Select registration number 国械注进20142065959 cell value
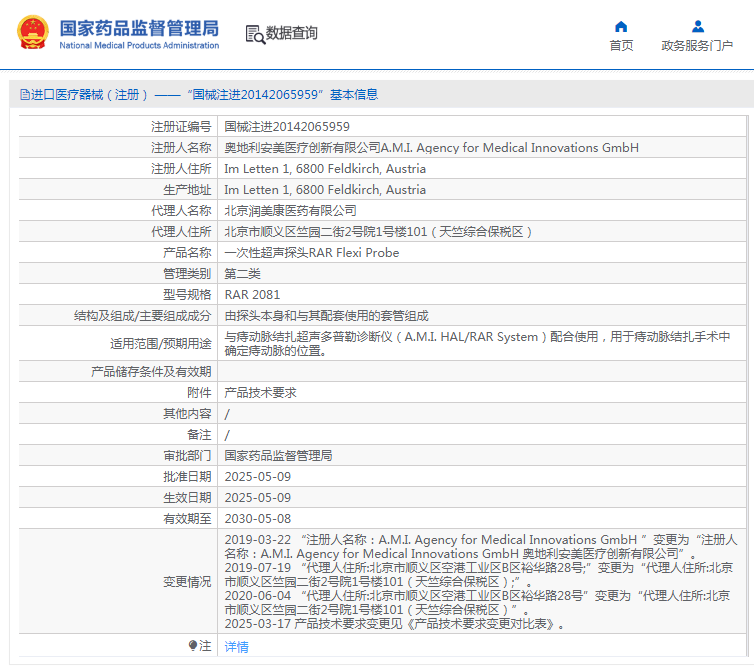This screenshot has height=672, width=754. (x=287, y=127)
